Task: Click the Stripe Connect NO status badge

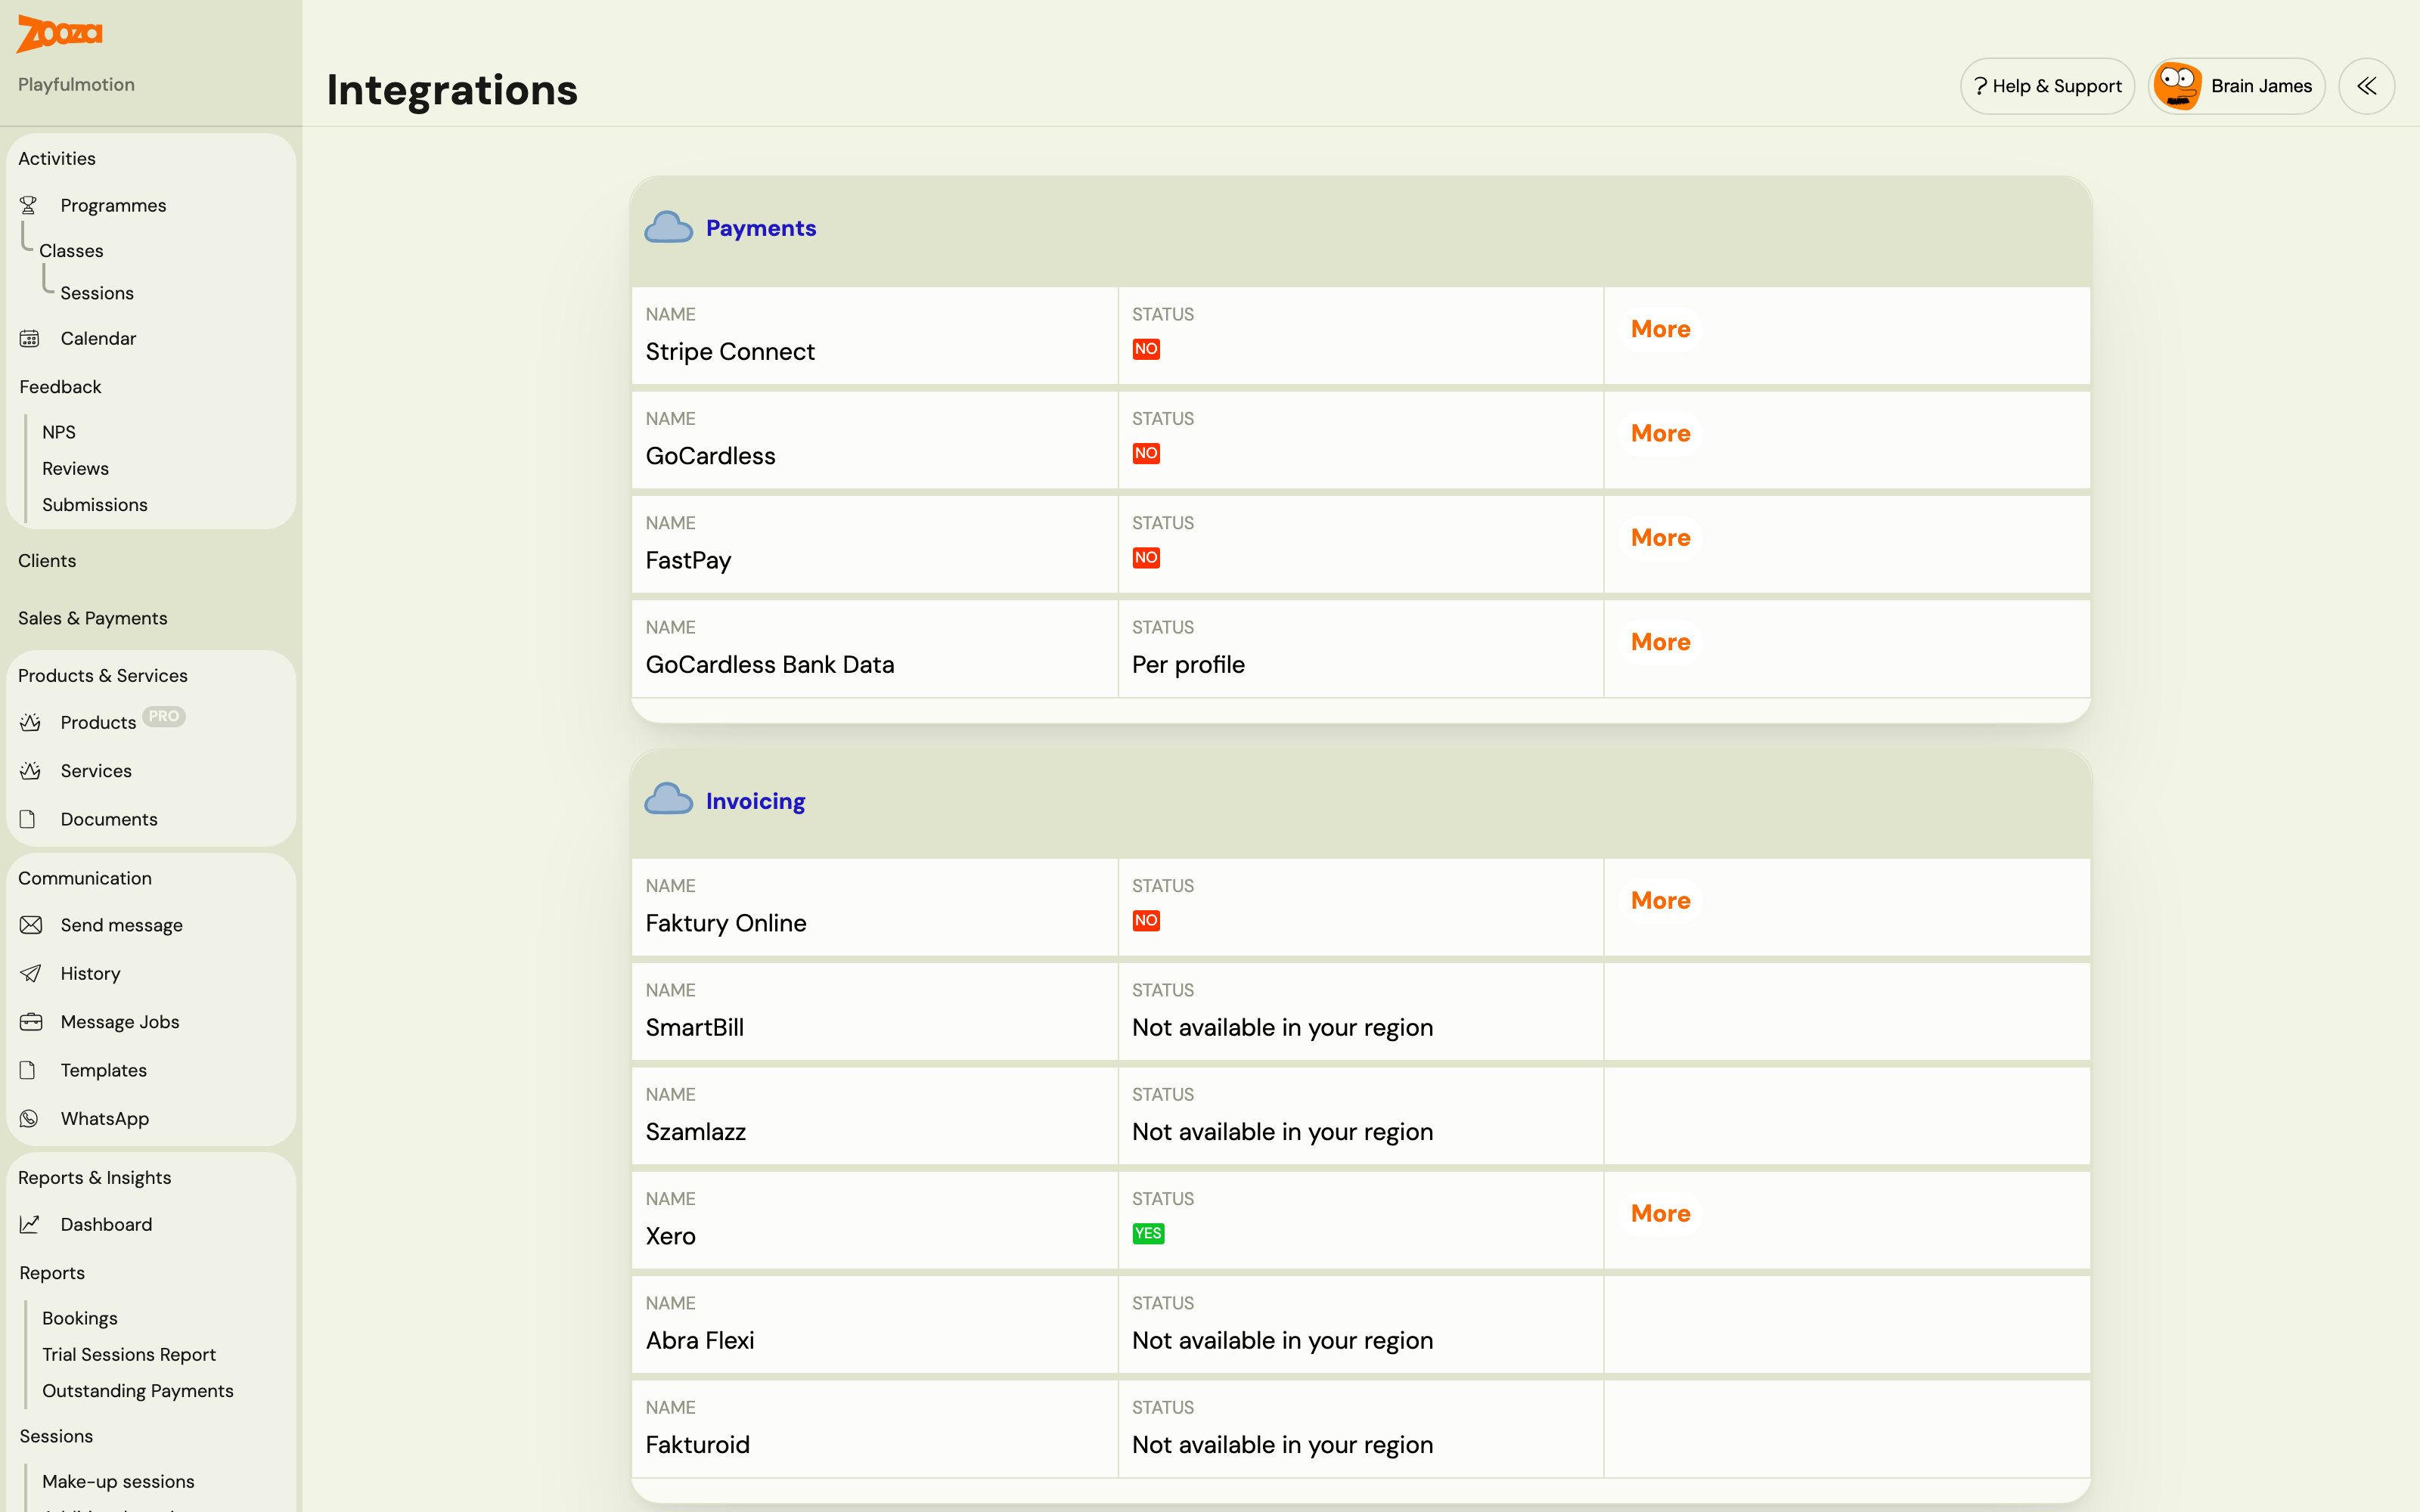Action: click(1146, 349)
